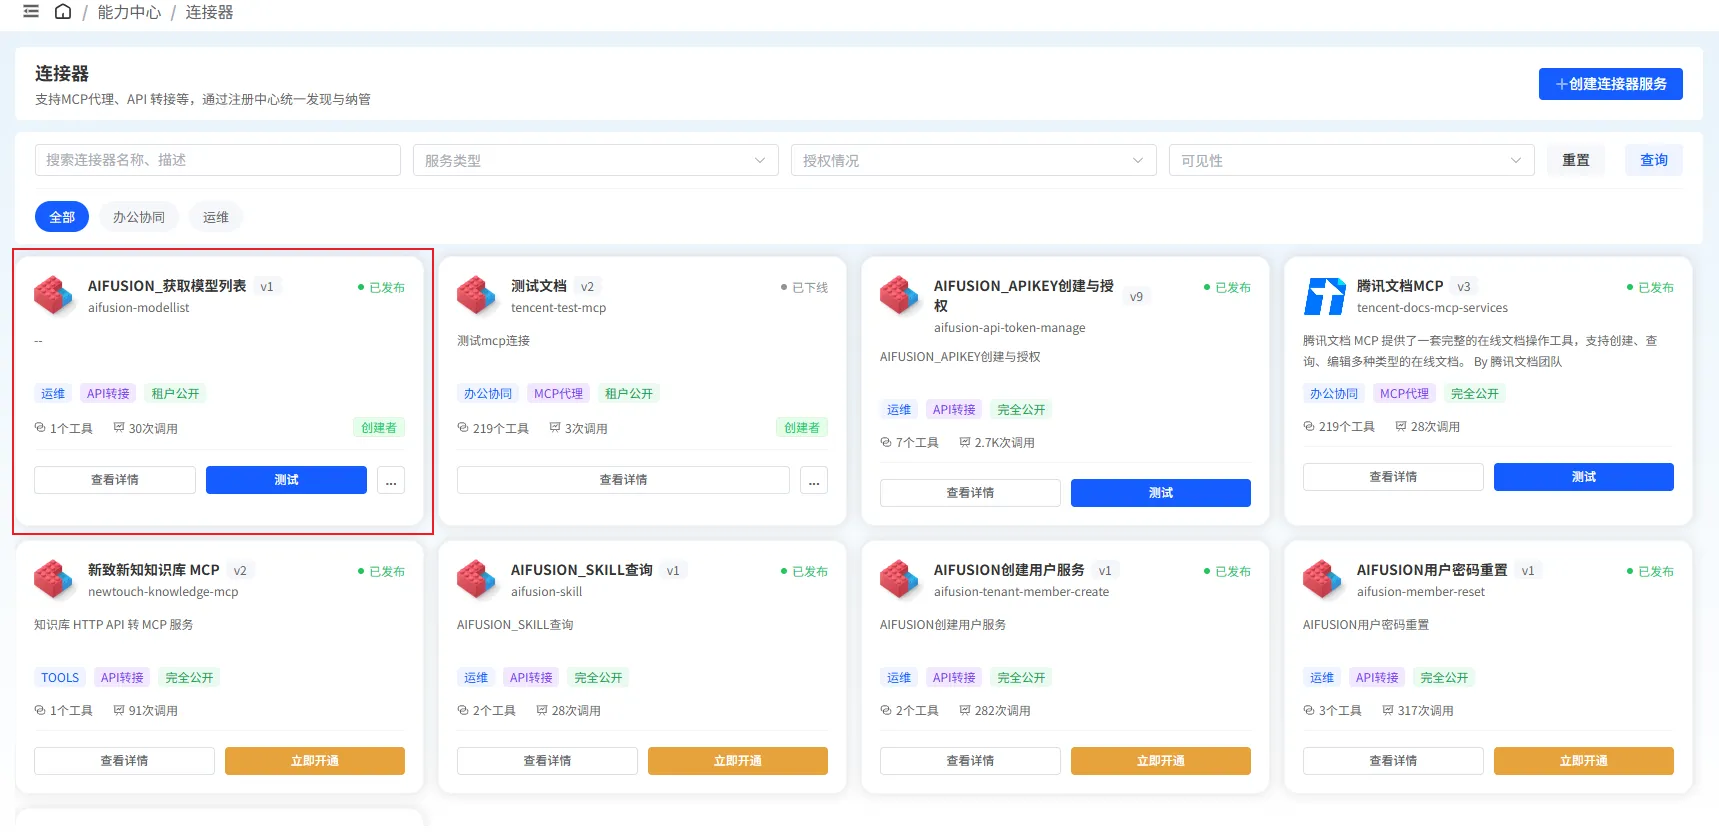Test the AIFUSION_获取模型列表 connector

coord(286,480)
